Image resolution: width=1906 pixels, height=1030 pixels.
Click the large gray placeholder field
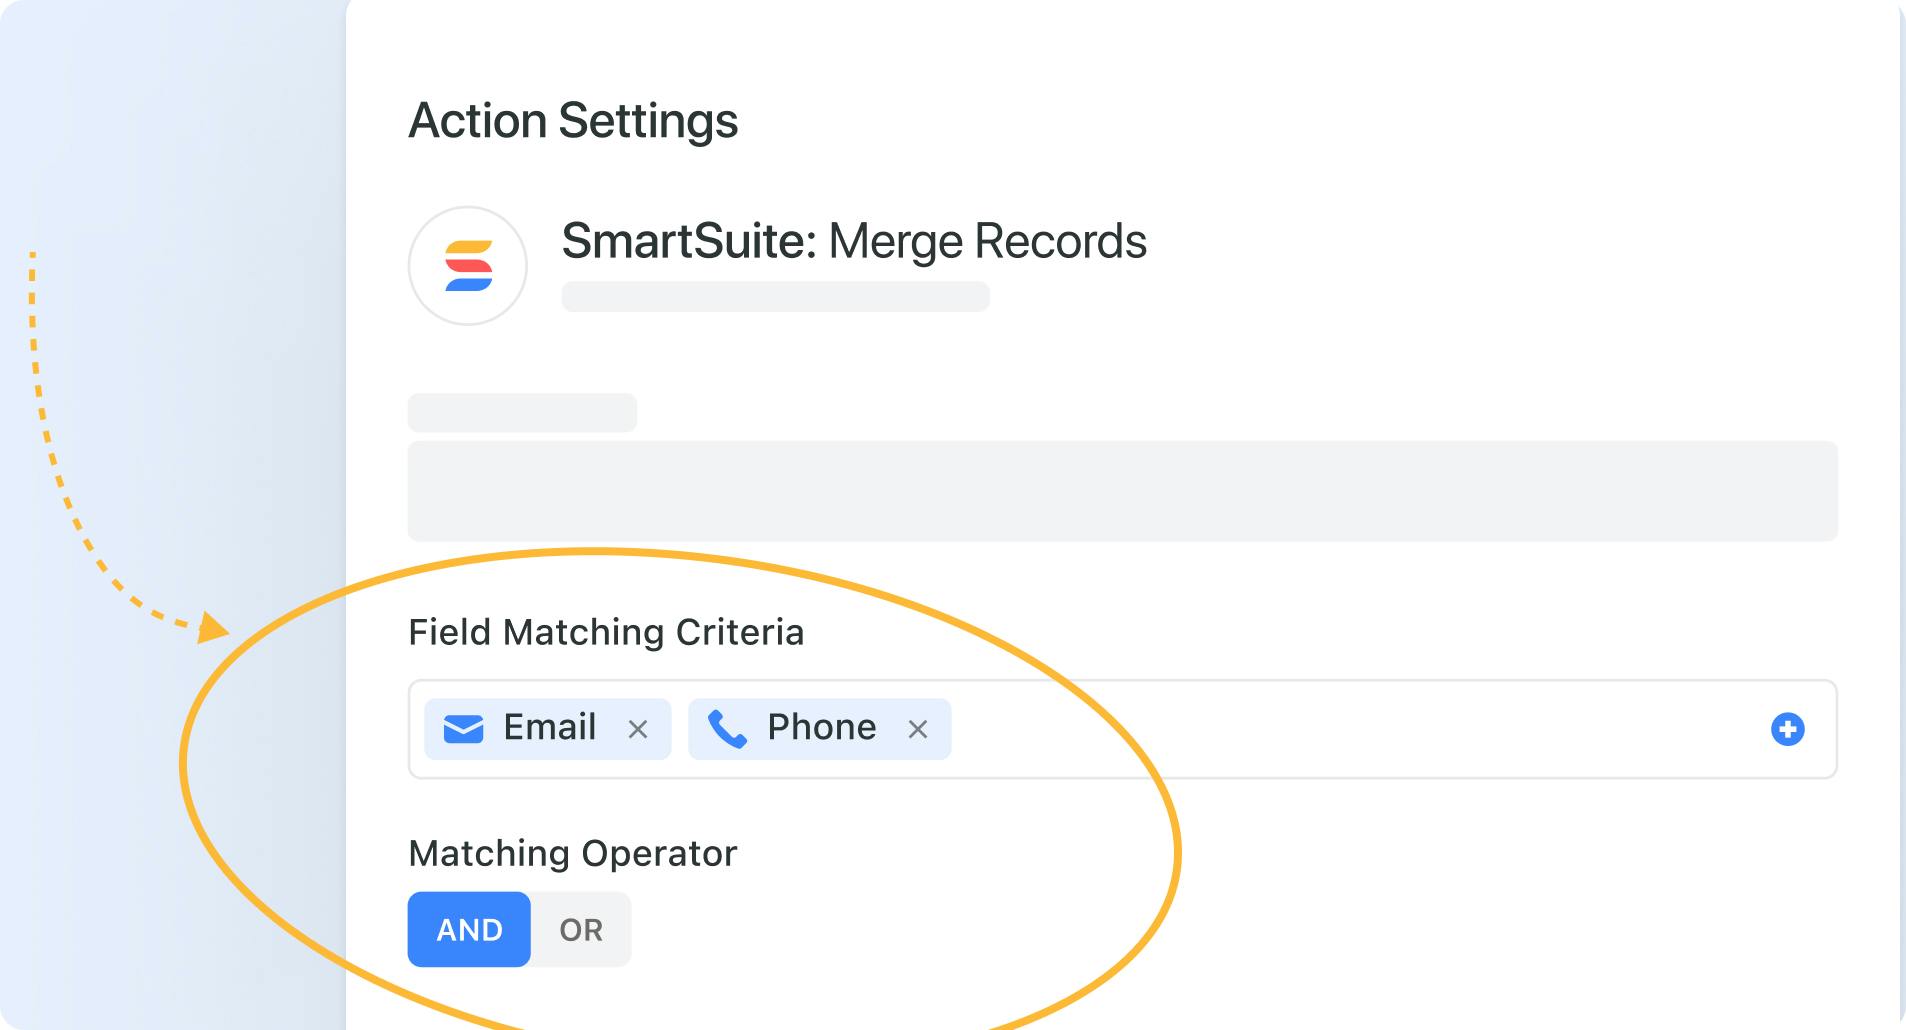1122,491
